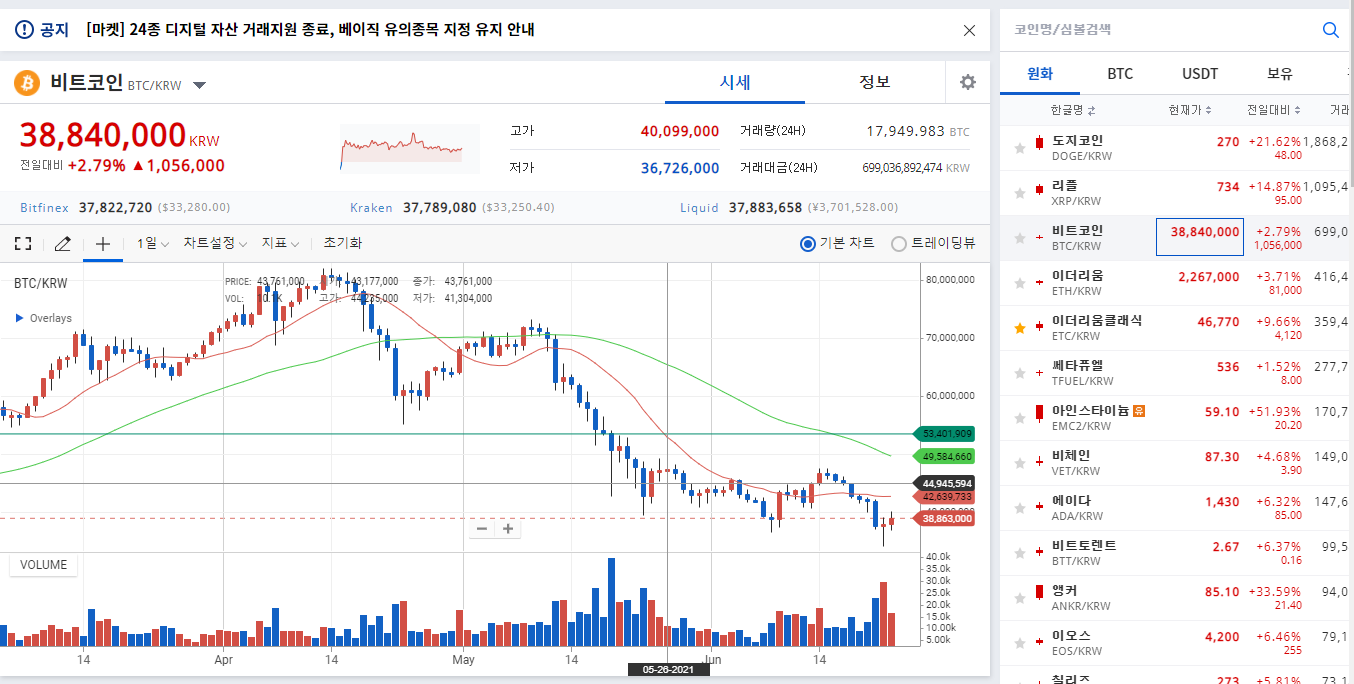The image size is (1354, 684).
Task: Select the pencil drawing tool
Action: (62, 243)
